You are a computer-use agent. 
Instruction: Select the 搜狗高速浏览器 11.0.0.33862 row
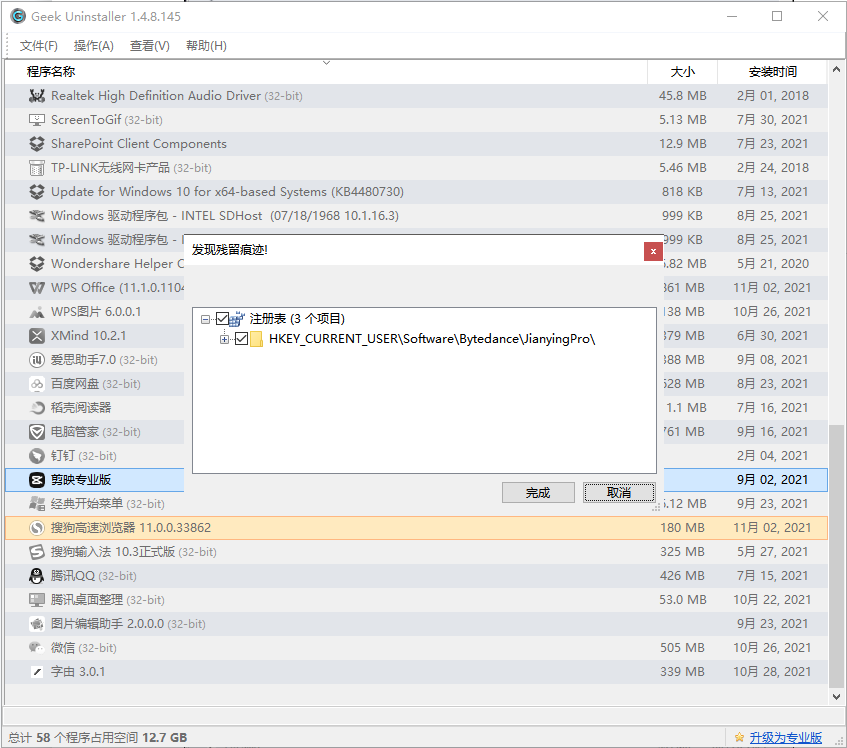[416, 528]
